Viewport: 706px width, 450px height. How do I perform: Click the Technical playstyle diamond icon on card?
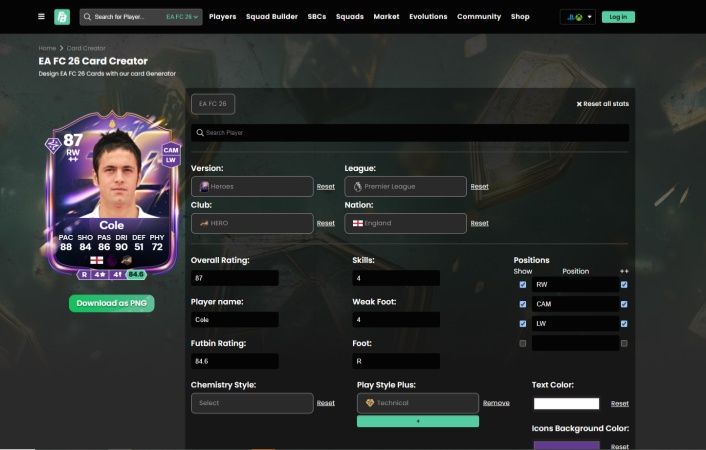pyautogui.click(x=53, y=145)
